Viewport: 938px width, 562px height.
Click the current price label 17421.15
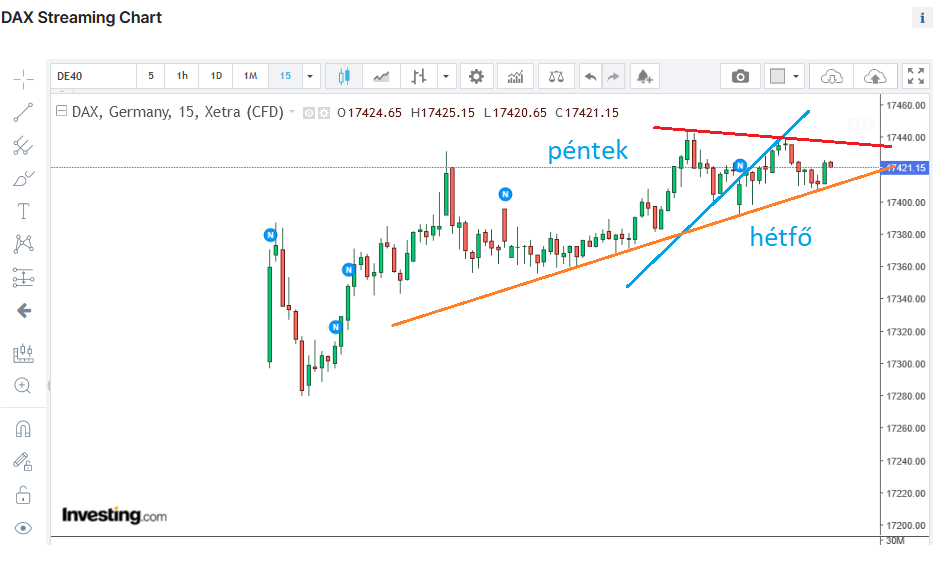pos(906,168)
